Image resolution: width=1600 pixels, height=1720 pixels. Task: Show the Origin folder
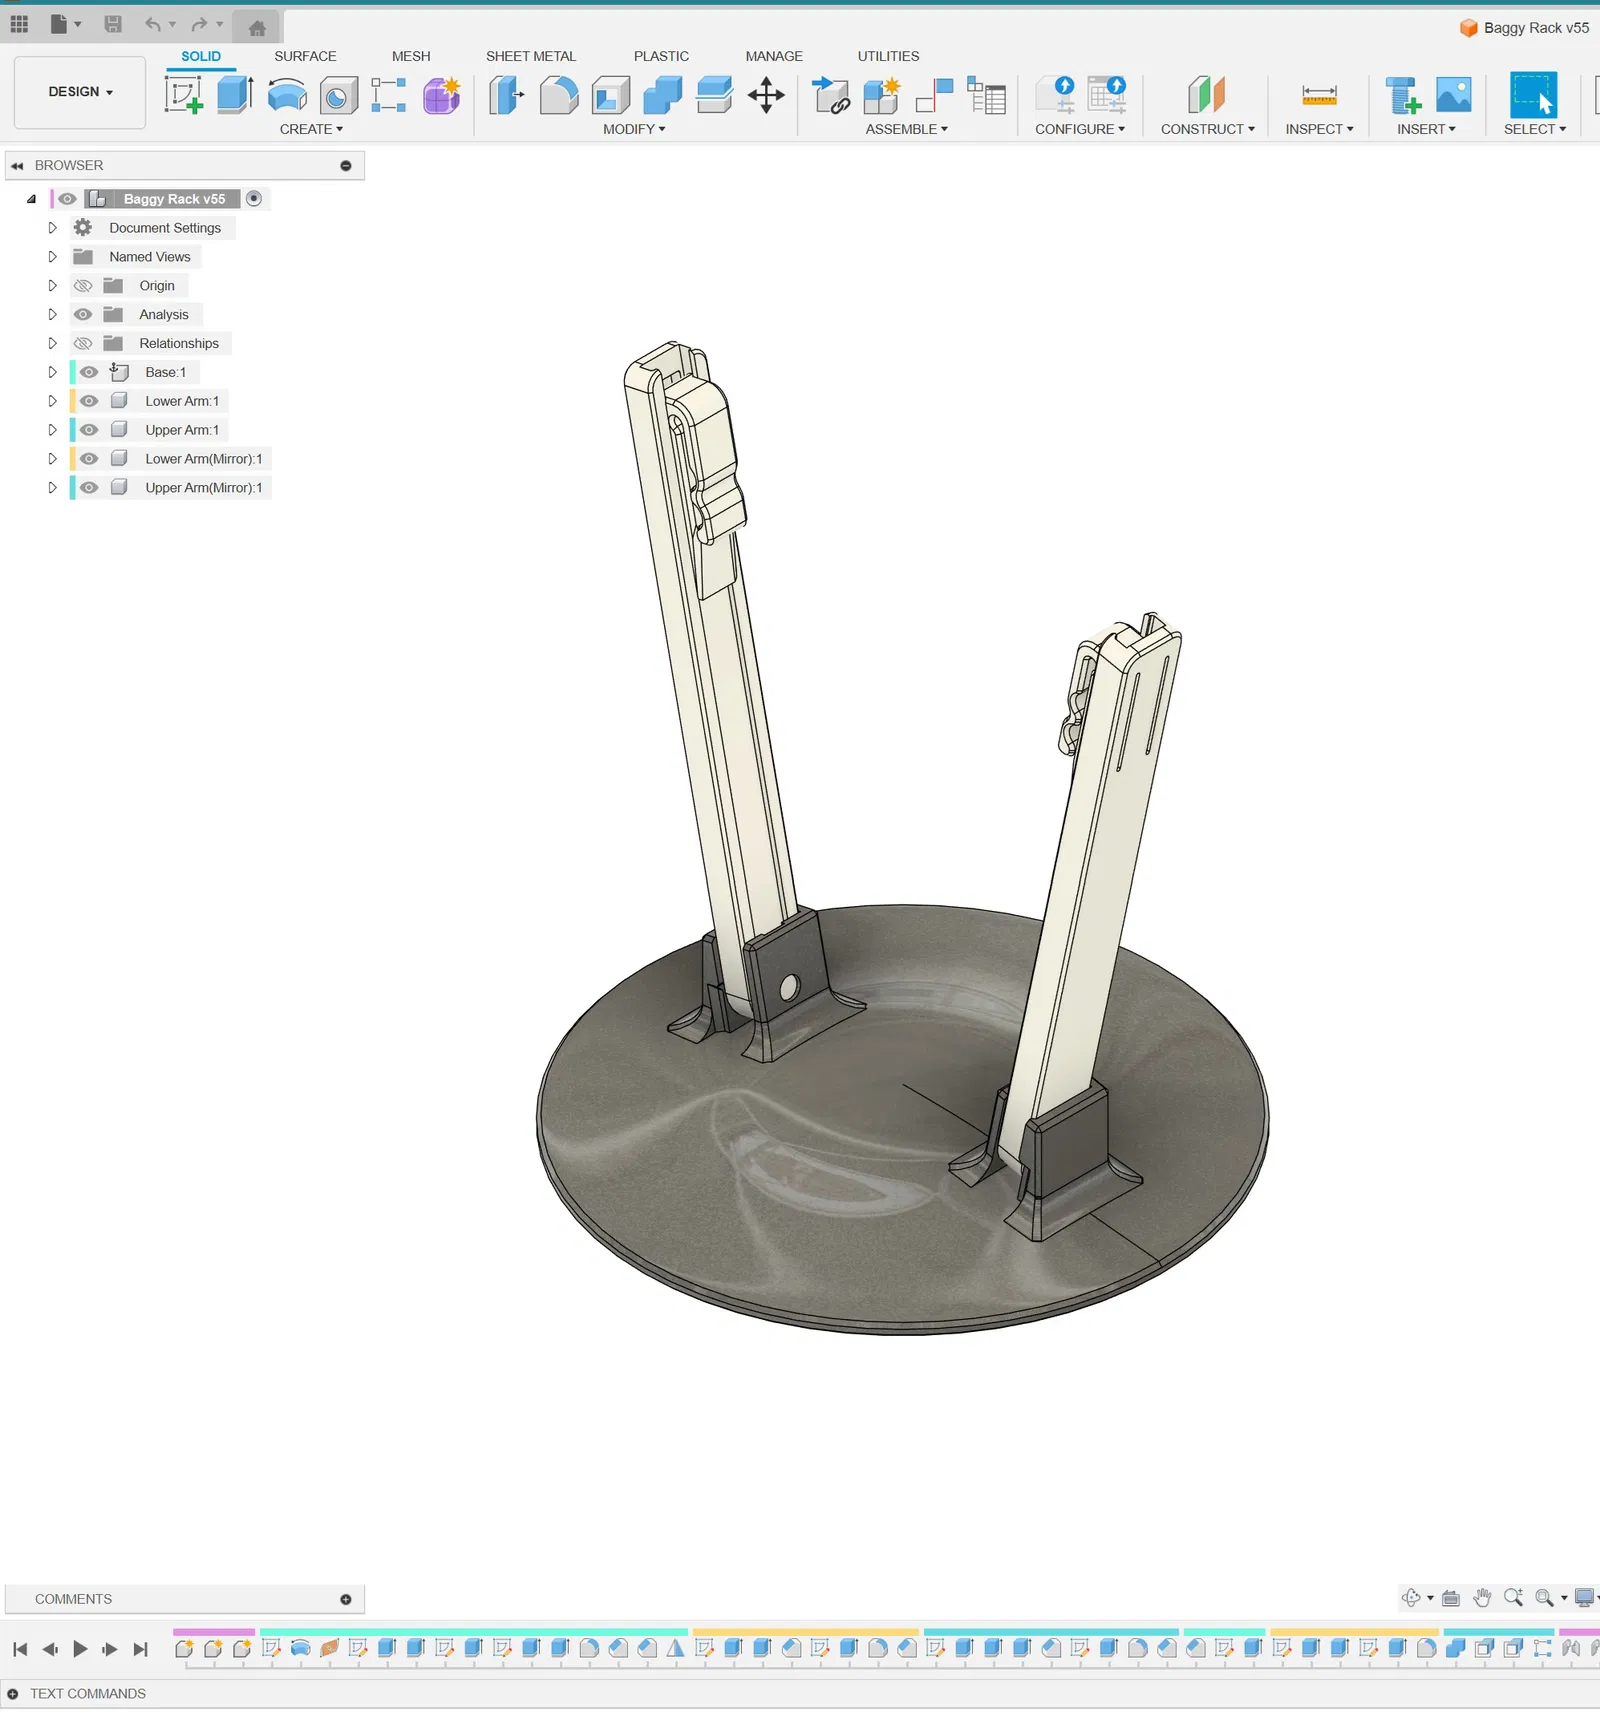83,286
